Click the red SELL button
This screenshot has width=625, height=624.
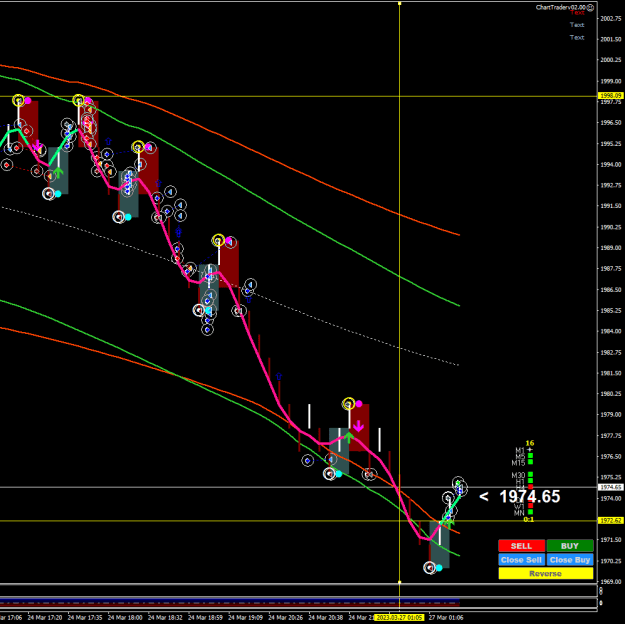click(521, 545)
